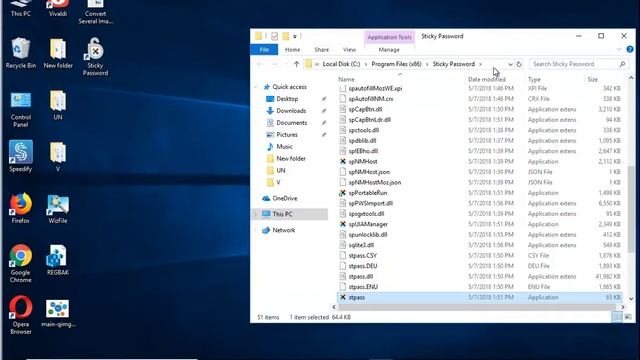Screen dimensions: 640x360
Task: Click the Properties icon in the Quick Access Toolbar
Action: point(274,36)
